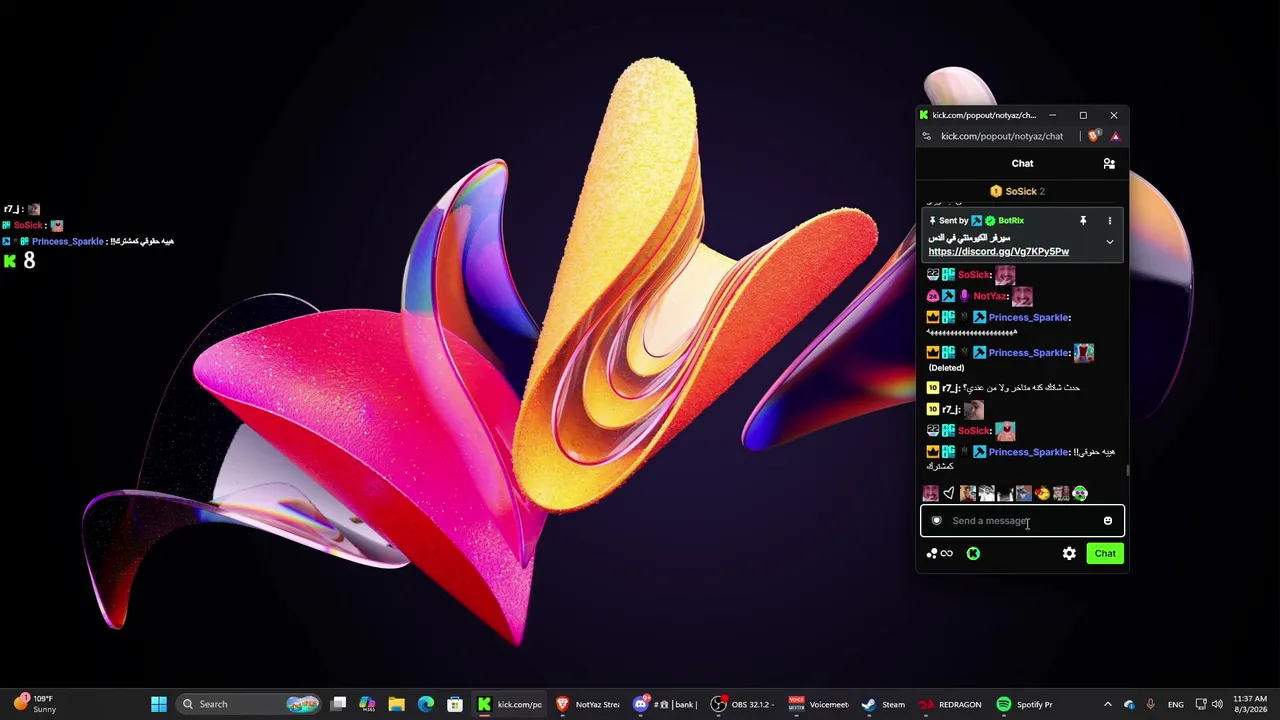Open Task View in taskbar
The height and width of the screenshot is (720, 1280).
(339, 704)
